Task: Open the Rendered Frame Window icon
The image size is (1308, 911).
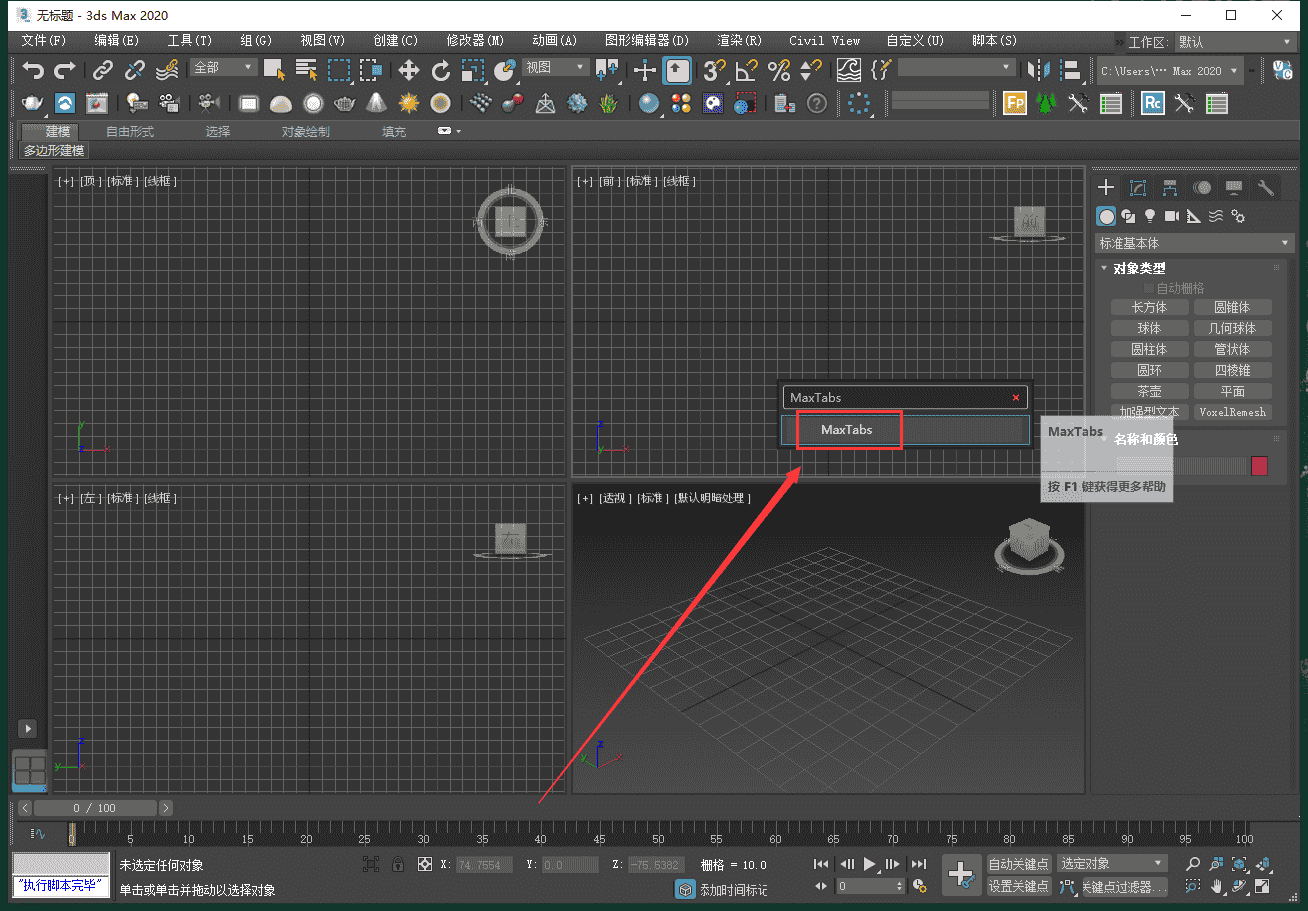Action: tap(97, 103)
